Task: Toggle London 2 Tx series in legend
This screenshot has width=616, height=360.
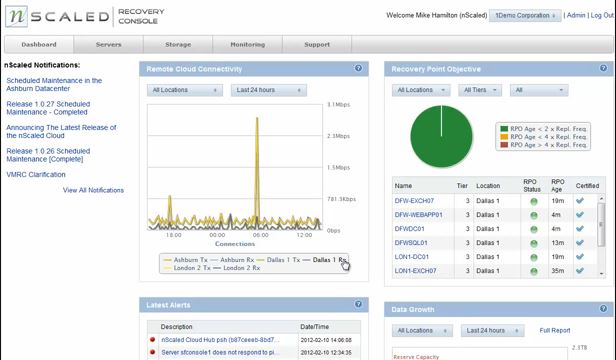Action: click(187, 268)
